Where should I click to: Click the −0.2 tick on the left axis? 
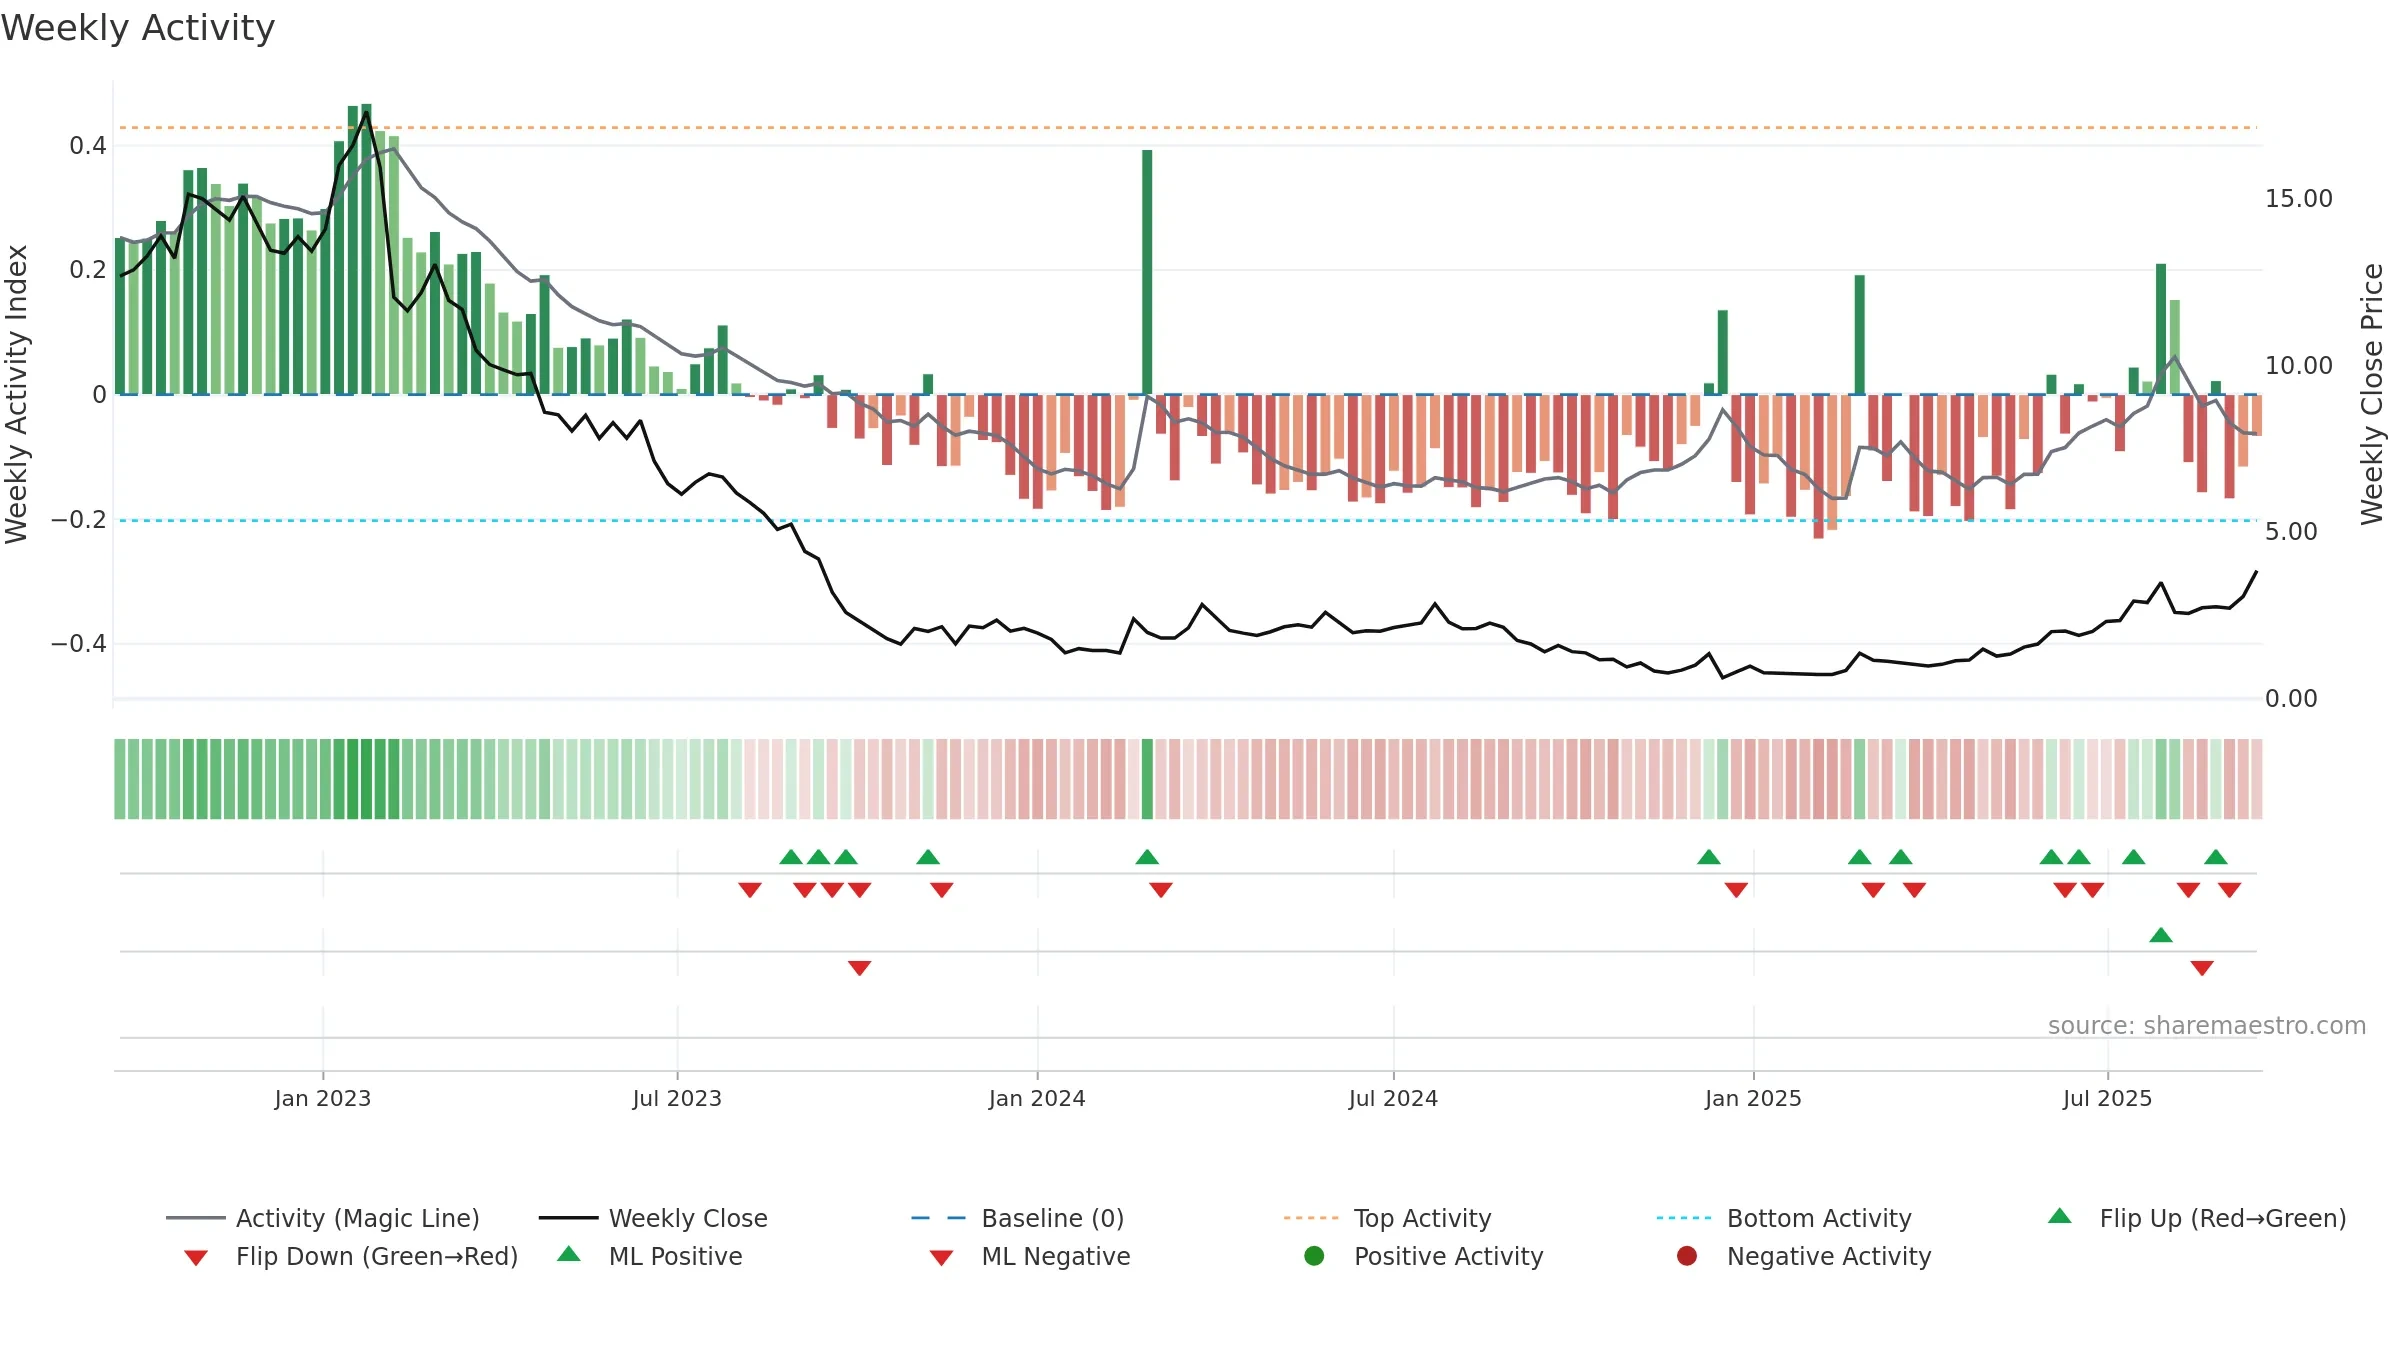coord(79,520)
